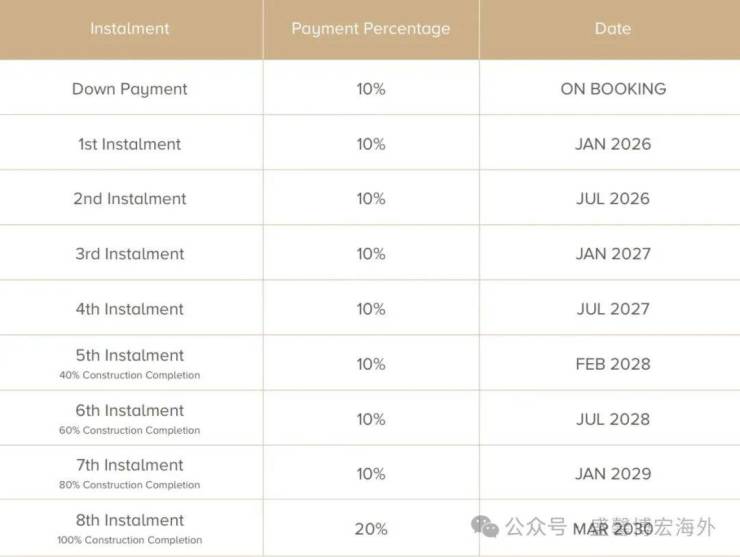
Task: Click the JAN 2029 date
Action: [613, 474]
